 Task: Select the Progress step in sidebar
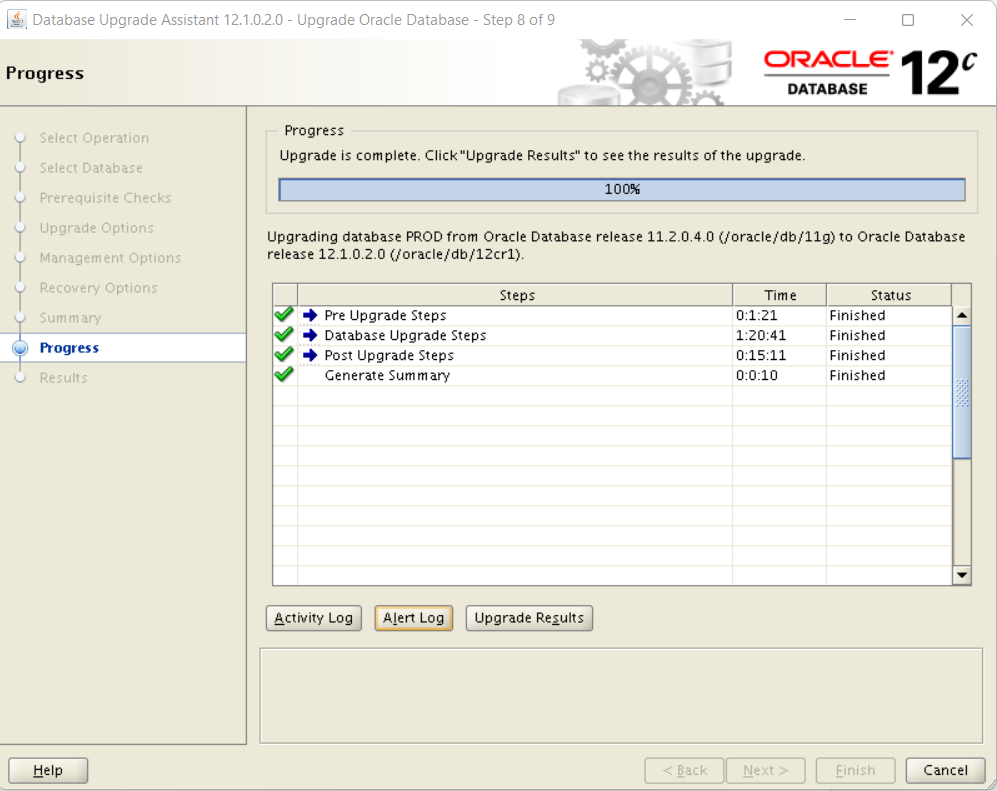pos(69,348)
